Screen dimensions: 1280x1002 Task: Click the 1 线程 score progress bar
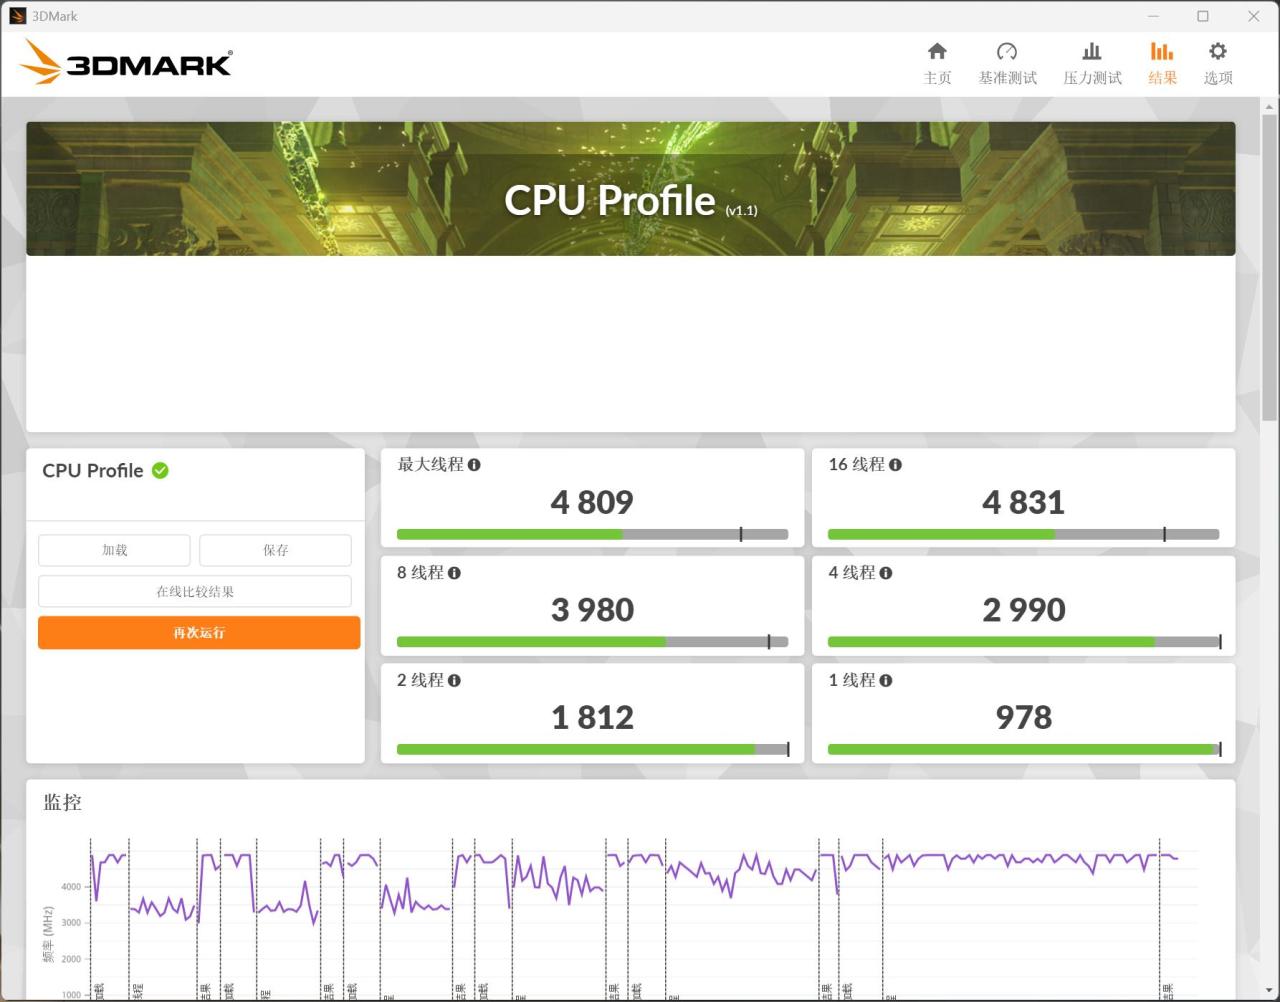coord(1023,749)
